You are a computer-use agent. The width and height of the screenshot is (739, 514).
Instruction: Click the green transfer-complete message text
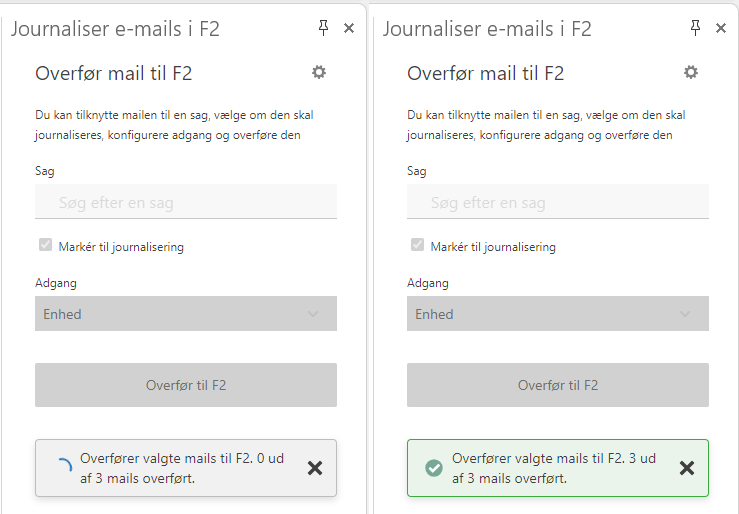[553, 468]
